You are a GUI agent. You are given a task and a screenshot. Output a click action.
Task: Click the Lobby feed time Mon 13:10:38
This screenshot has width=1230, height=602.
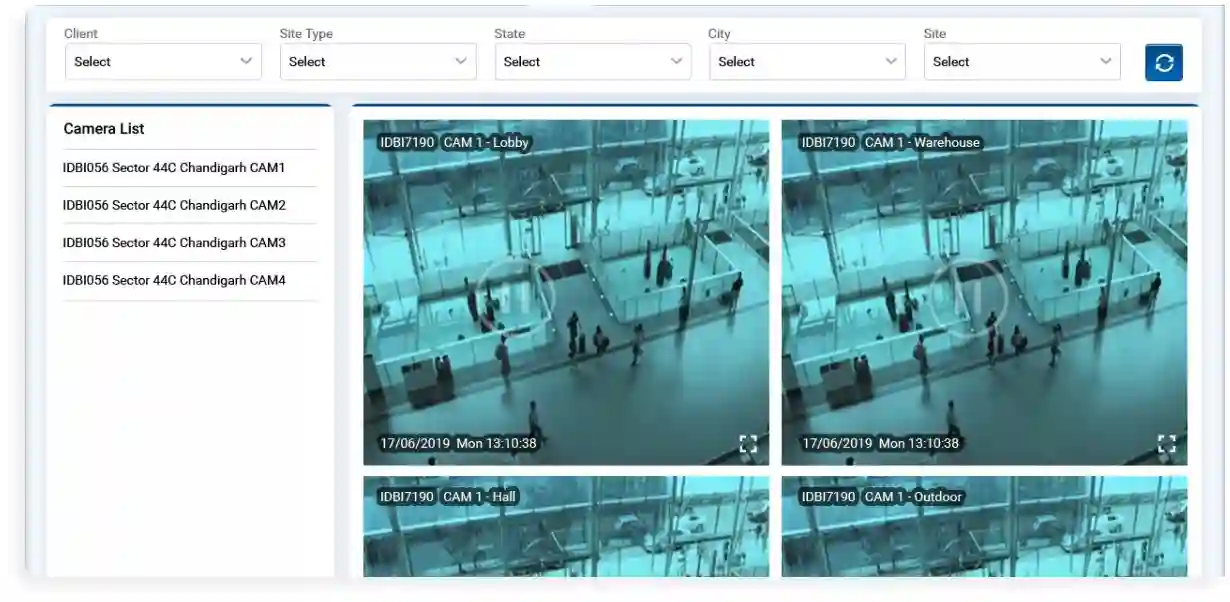click(x=496, y=443)
